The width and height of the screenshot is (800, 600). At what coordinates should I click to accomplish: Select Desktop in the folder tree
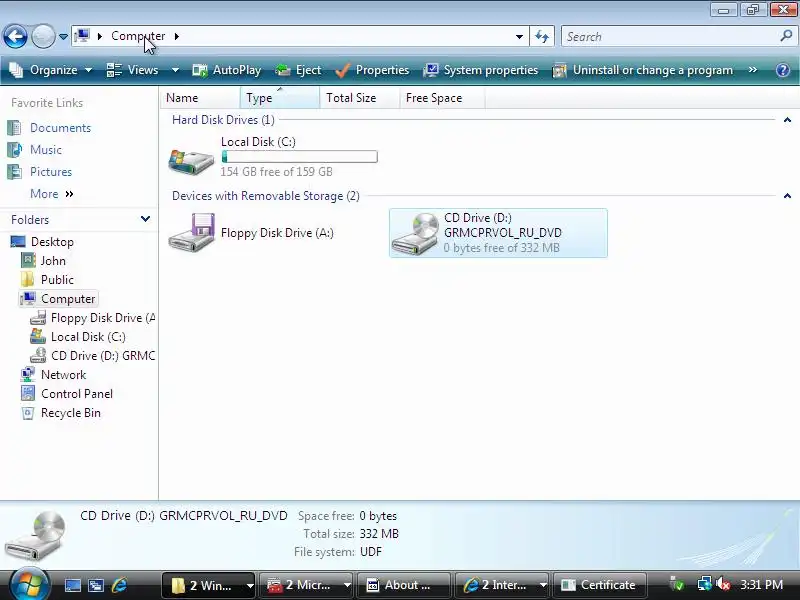coord(52,241)
